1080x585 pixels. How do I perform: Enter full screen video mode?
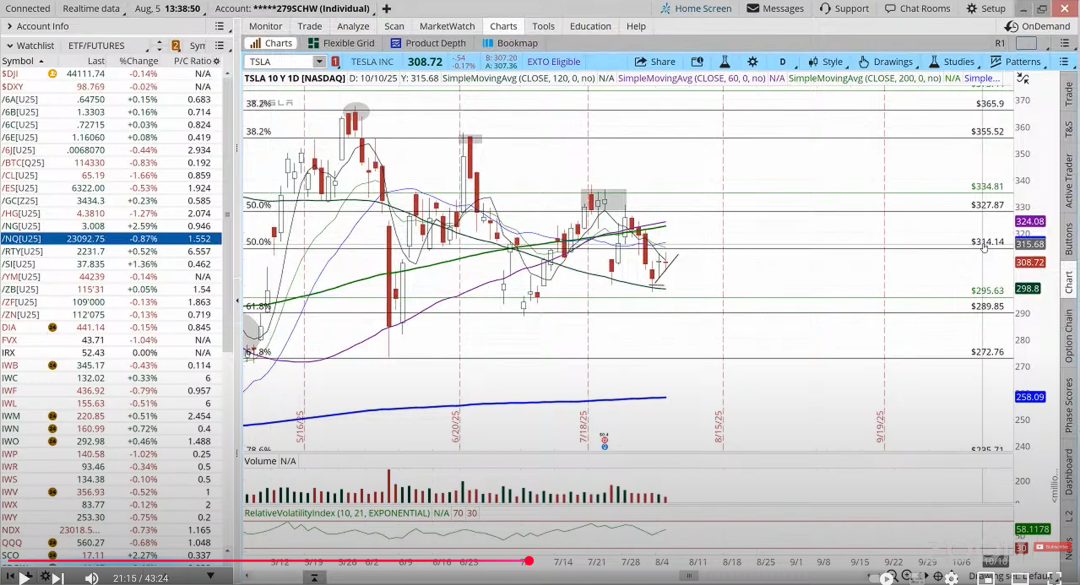1055,577
